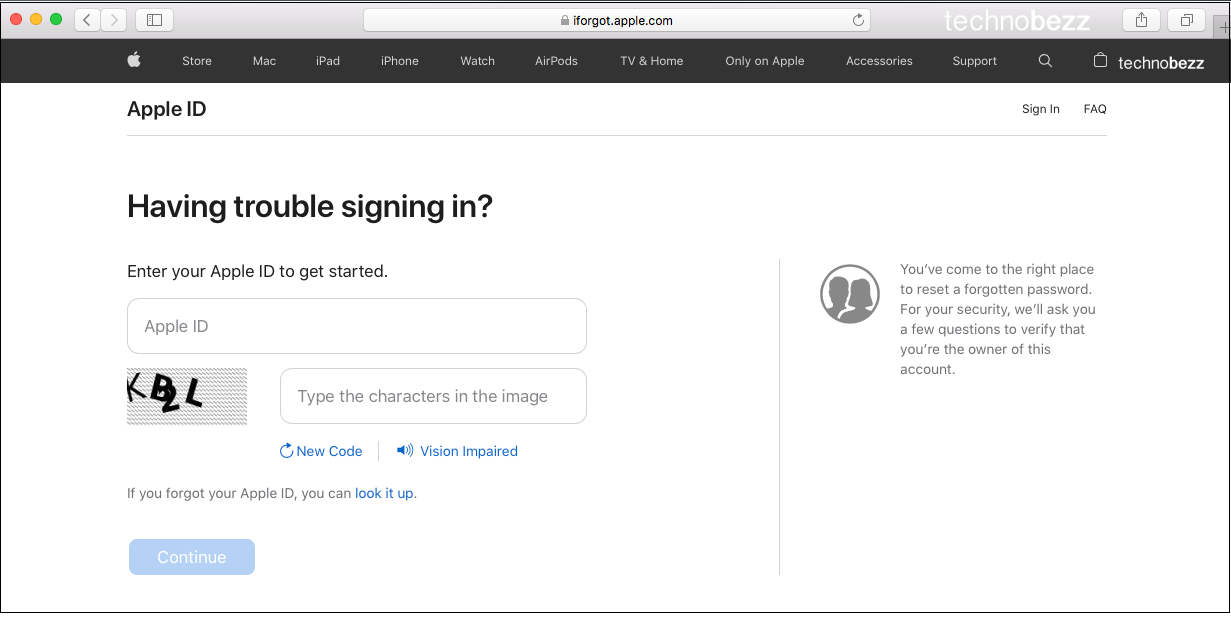Open the search magnifier icon
The width and height of the screenshot is (1231, 617).
[1045, 61]
